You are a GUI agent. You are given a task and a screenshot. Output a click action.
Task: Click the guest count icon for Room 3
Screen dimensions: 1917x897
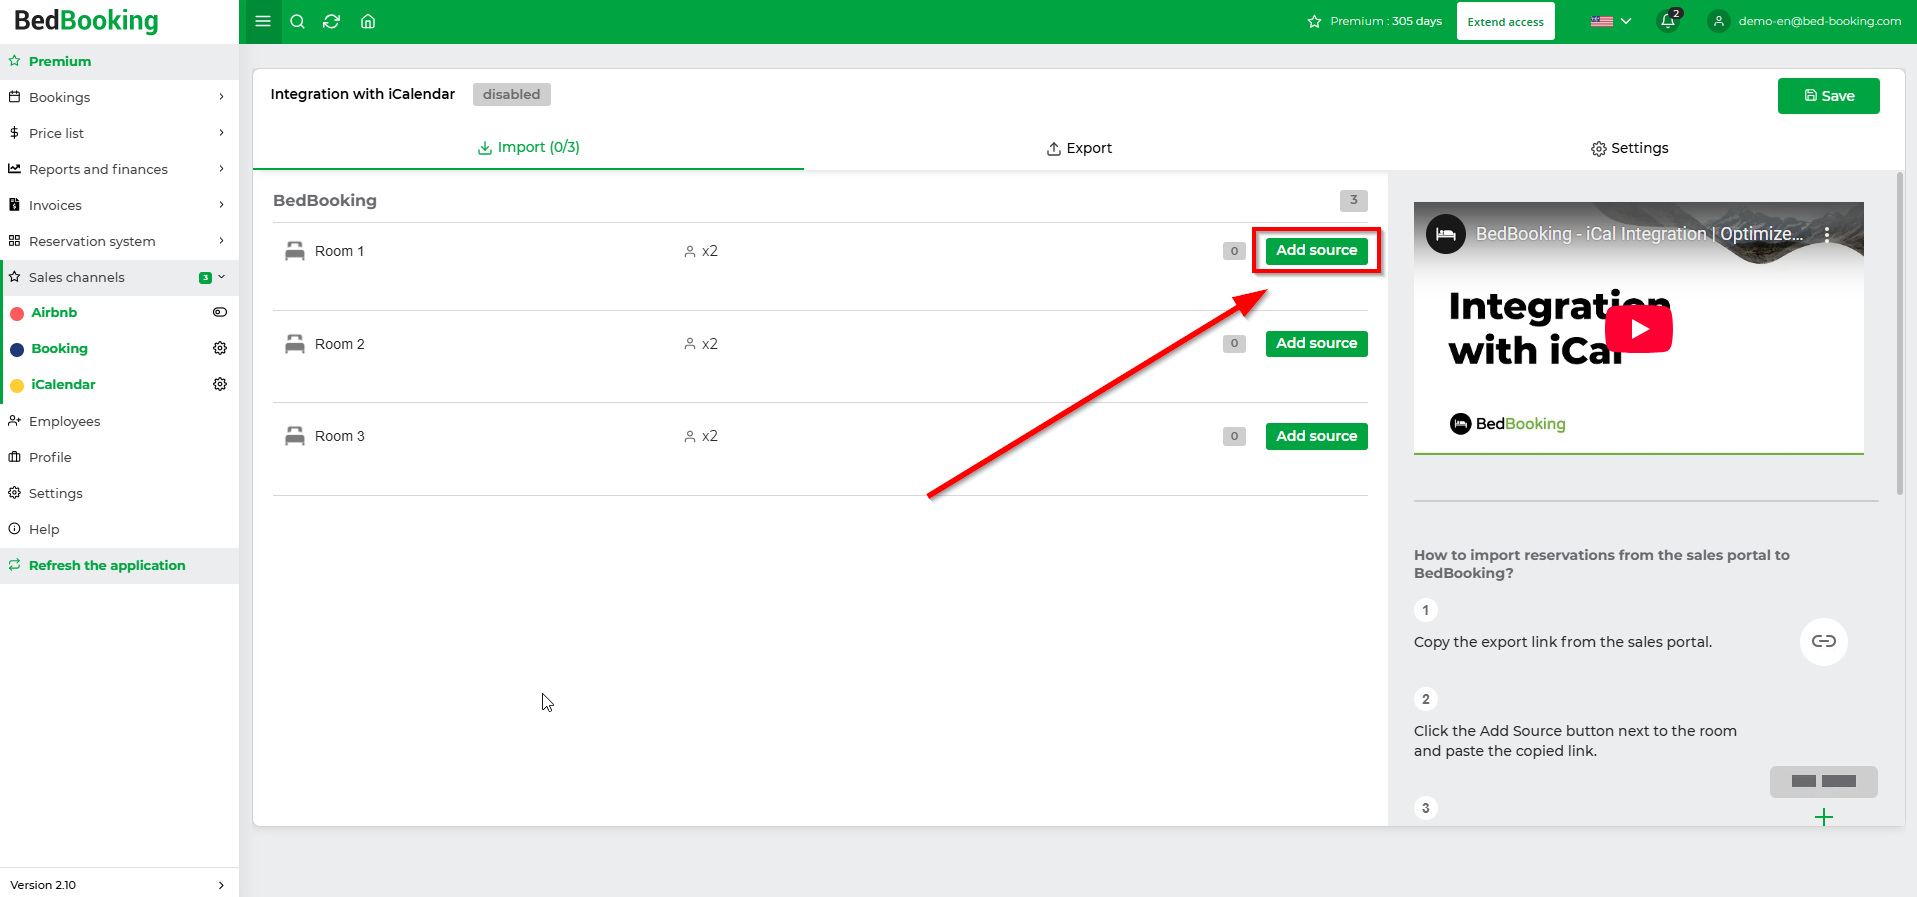pos(690,437)
